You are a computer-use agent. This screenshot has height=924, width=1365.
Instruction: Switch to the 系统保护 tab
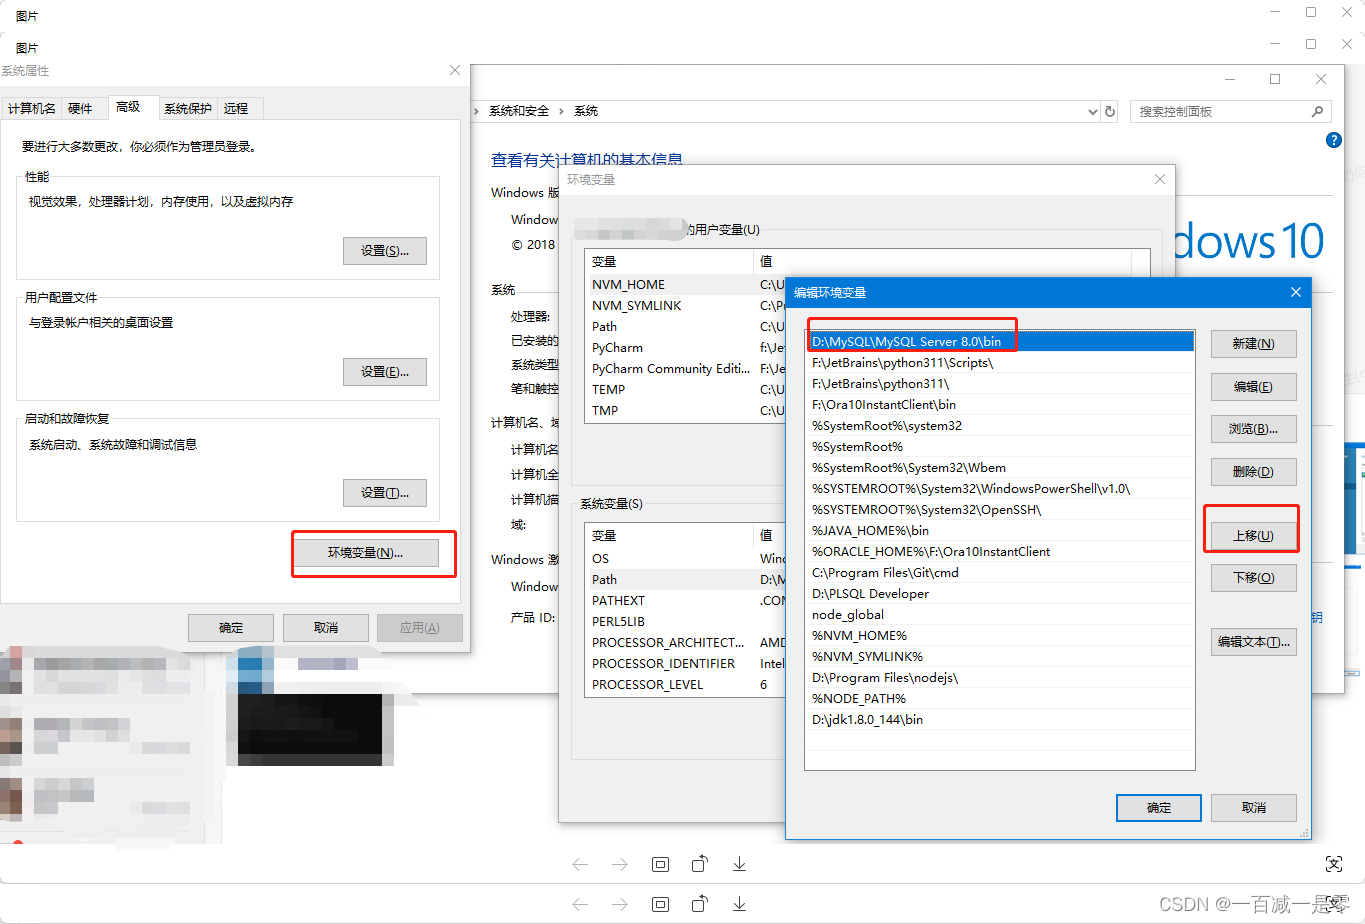tap(187, 107)
